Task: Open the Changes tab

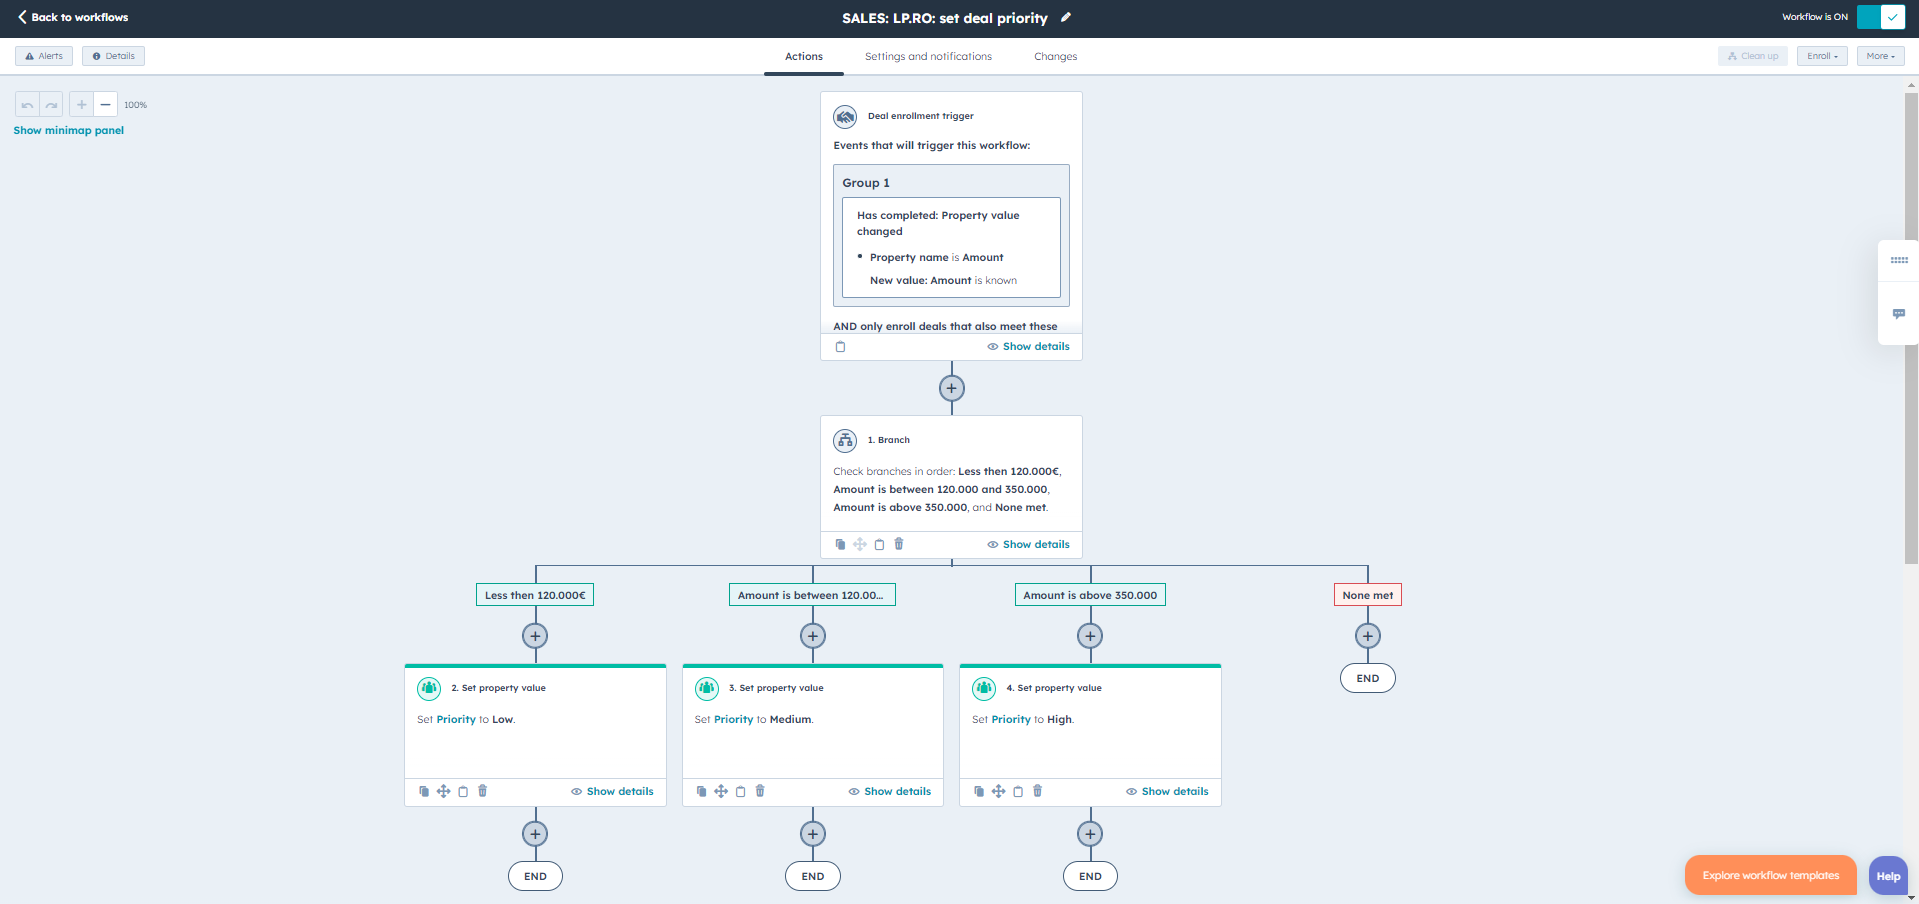Action: [1055, 57]
